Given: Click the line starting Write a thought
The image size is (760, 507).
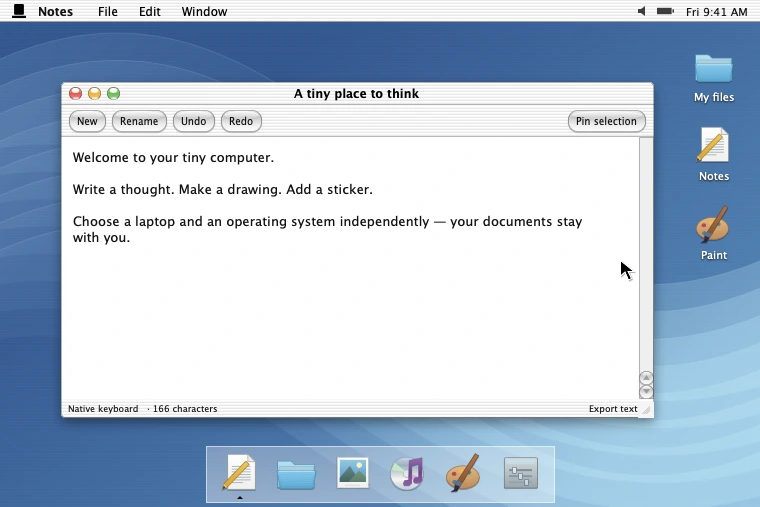Looking at the screenshot, I should tap(222, 190).
